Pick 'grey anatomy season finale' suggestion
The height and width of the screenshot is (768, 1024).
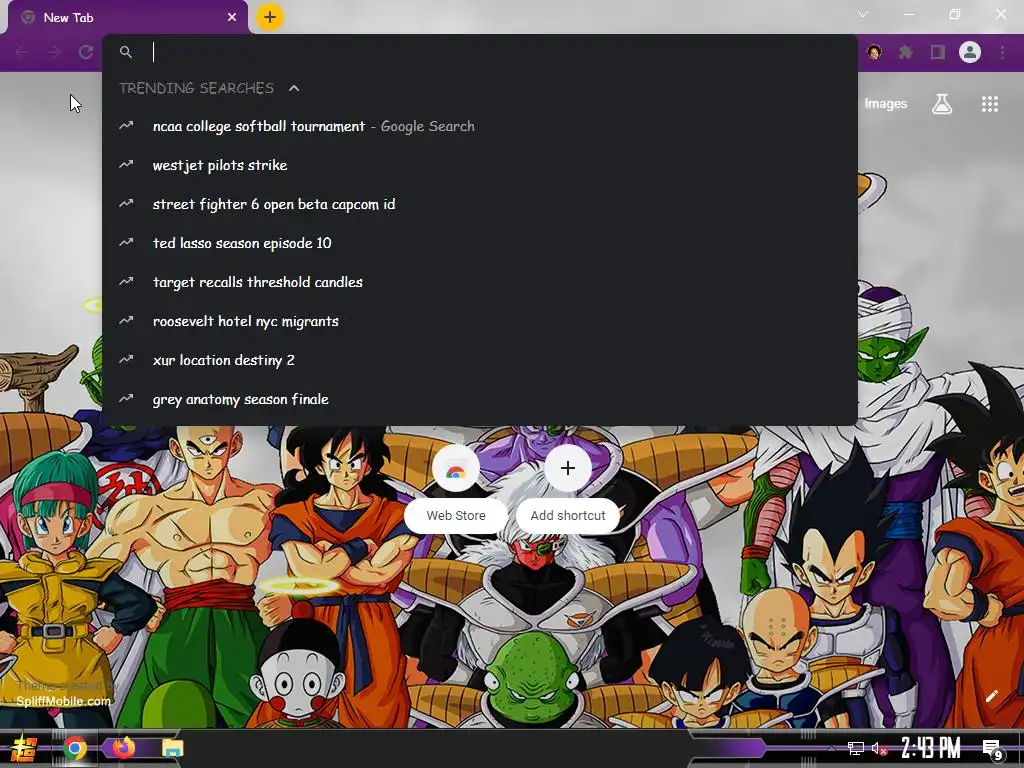click(x=479, y=399)
